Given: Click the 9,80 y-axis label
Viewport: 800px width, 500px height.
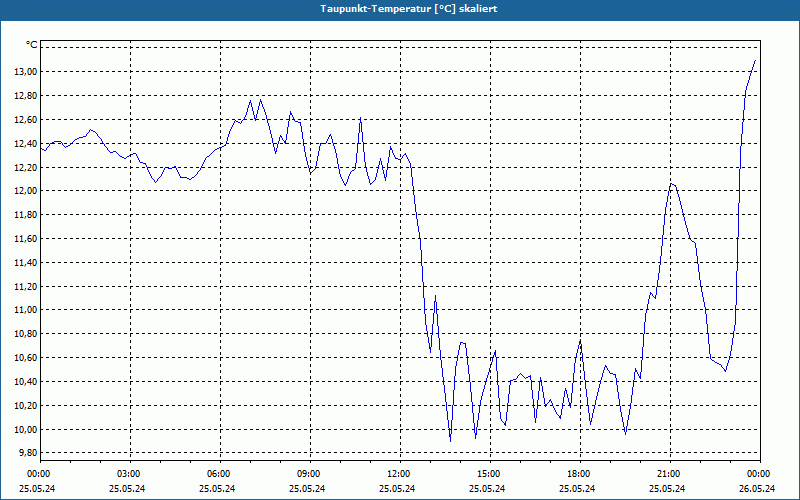Looking at the screenshot, I should point(27,453).
